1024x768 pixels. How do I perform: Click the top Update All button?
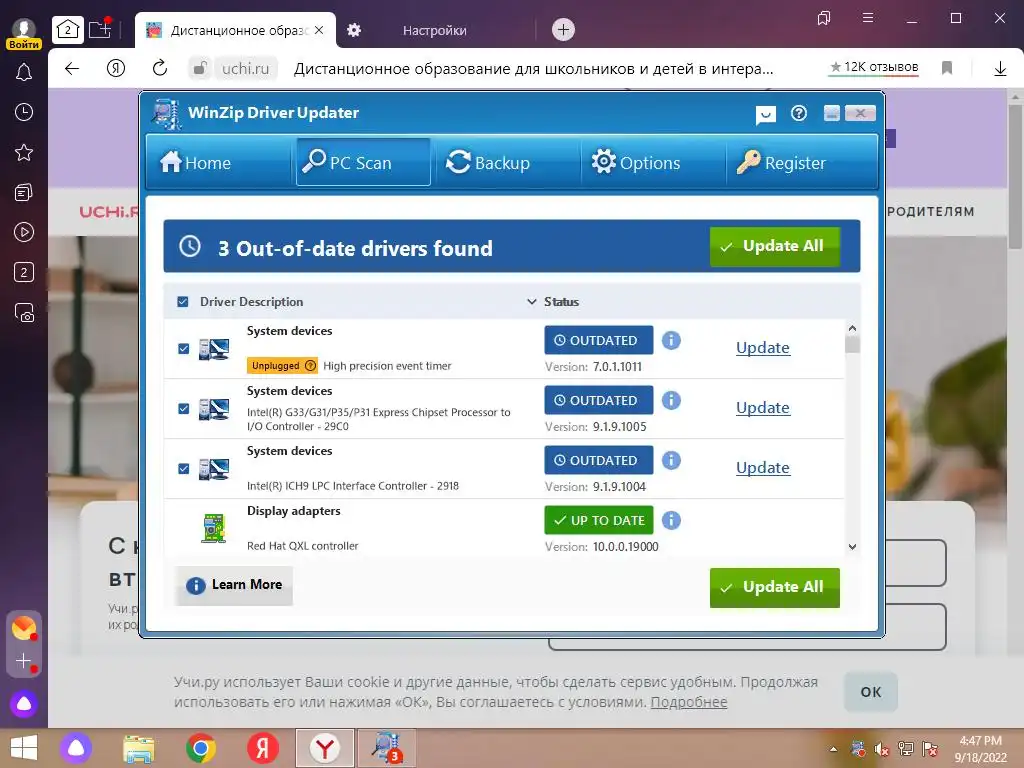[x=775, y=246]
